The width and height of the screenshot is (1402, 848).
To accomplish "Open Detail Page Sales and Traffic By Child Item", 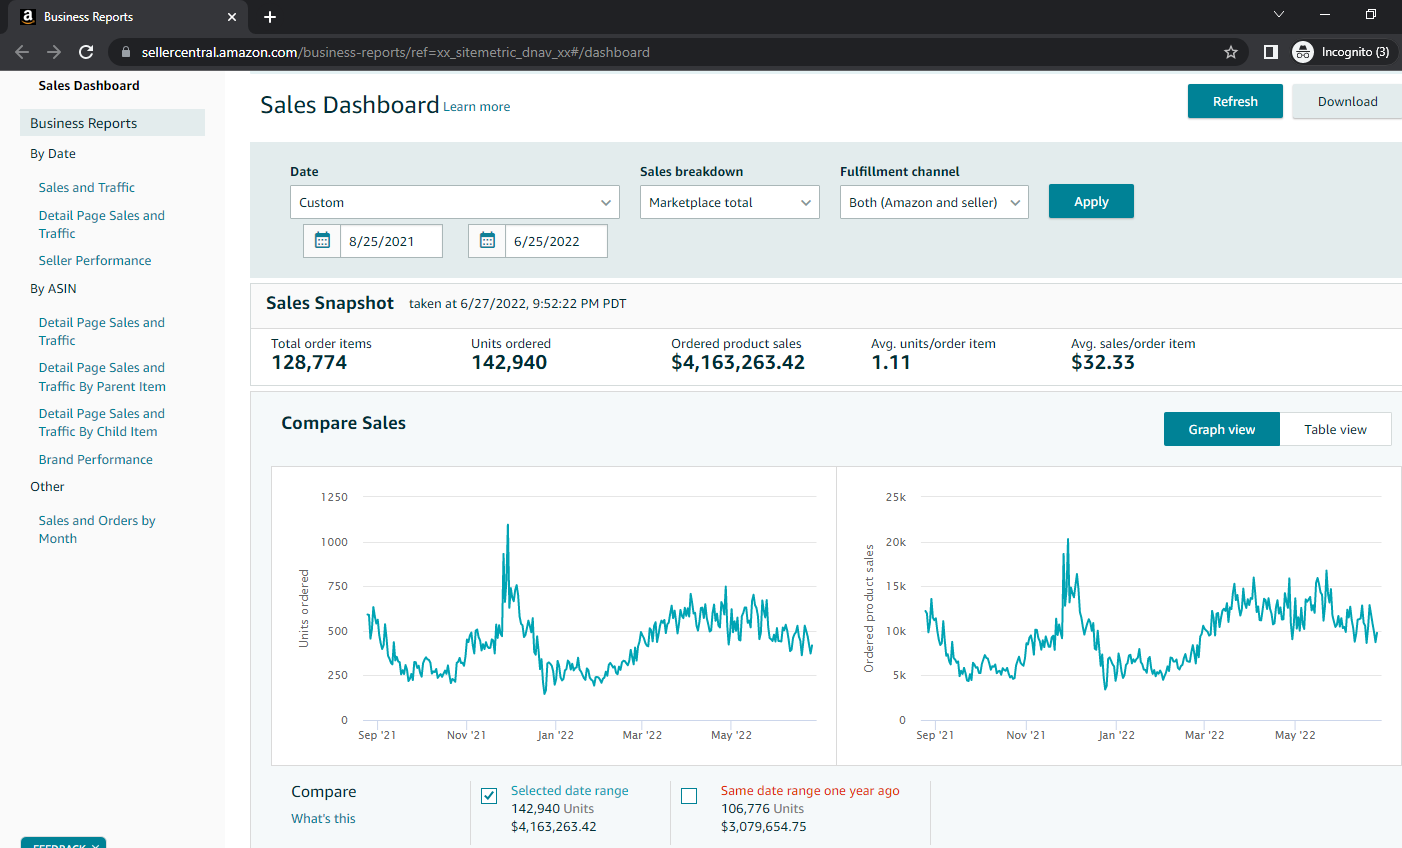I will click(x=102, y=423).
